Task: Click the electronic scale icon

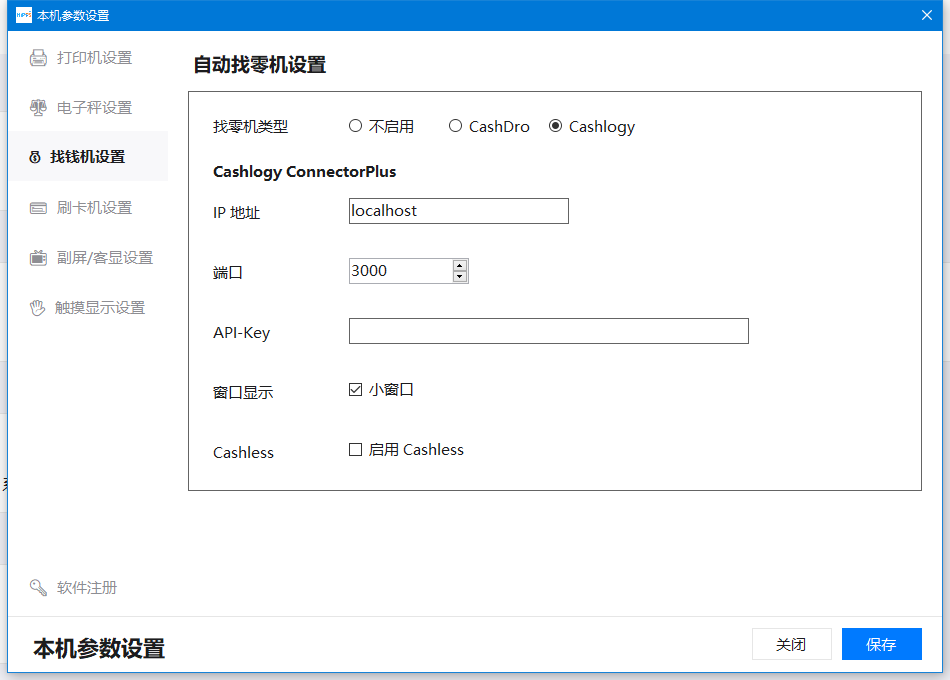Action: (38, 108)
